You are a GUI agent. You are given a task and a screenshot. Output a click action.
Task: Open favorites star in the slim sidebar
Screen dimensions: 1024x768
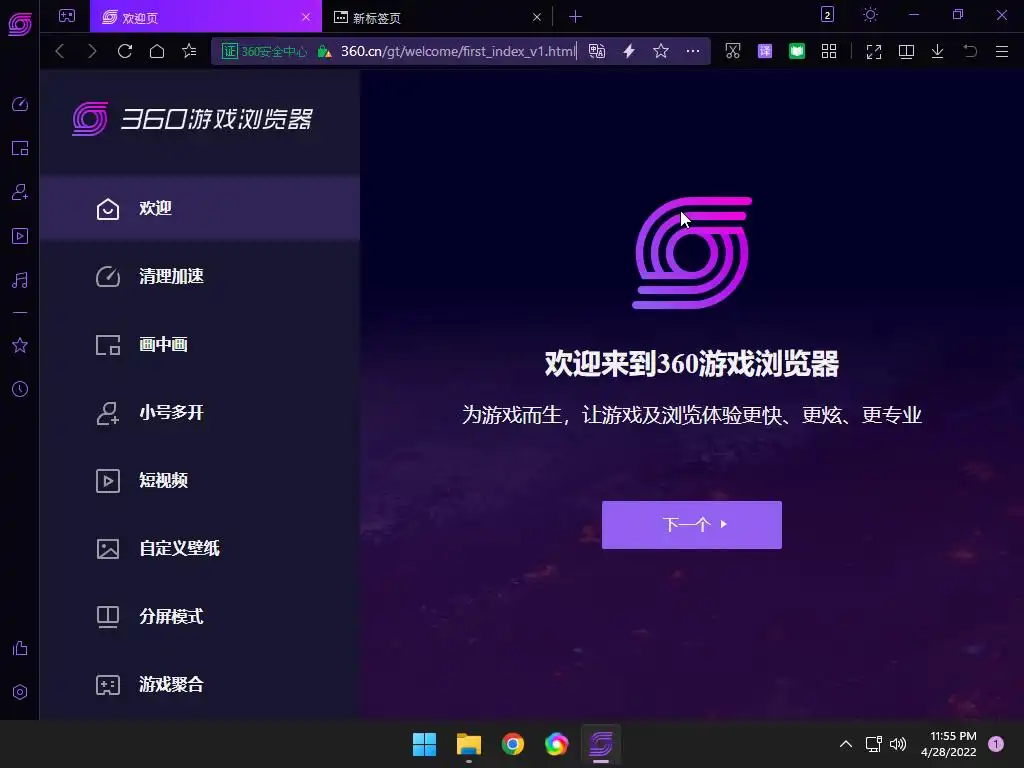pyautogui.click(x=20, y=345)
